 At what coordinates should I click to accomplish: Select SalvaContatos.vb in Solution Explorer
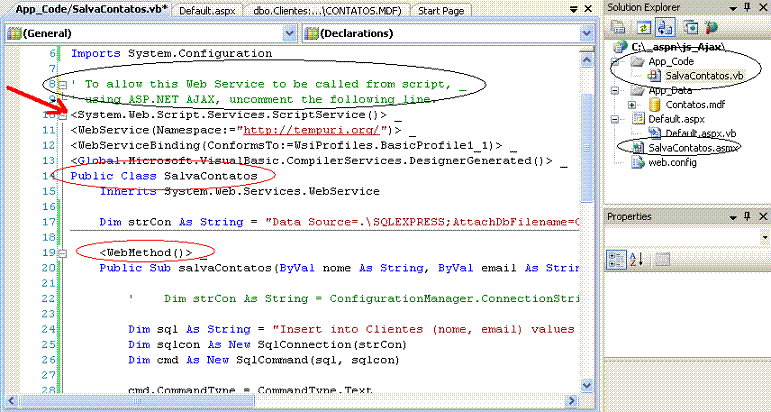[x=704, y=76]
